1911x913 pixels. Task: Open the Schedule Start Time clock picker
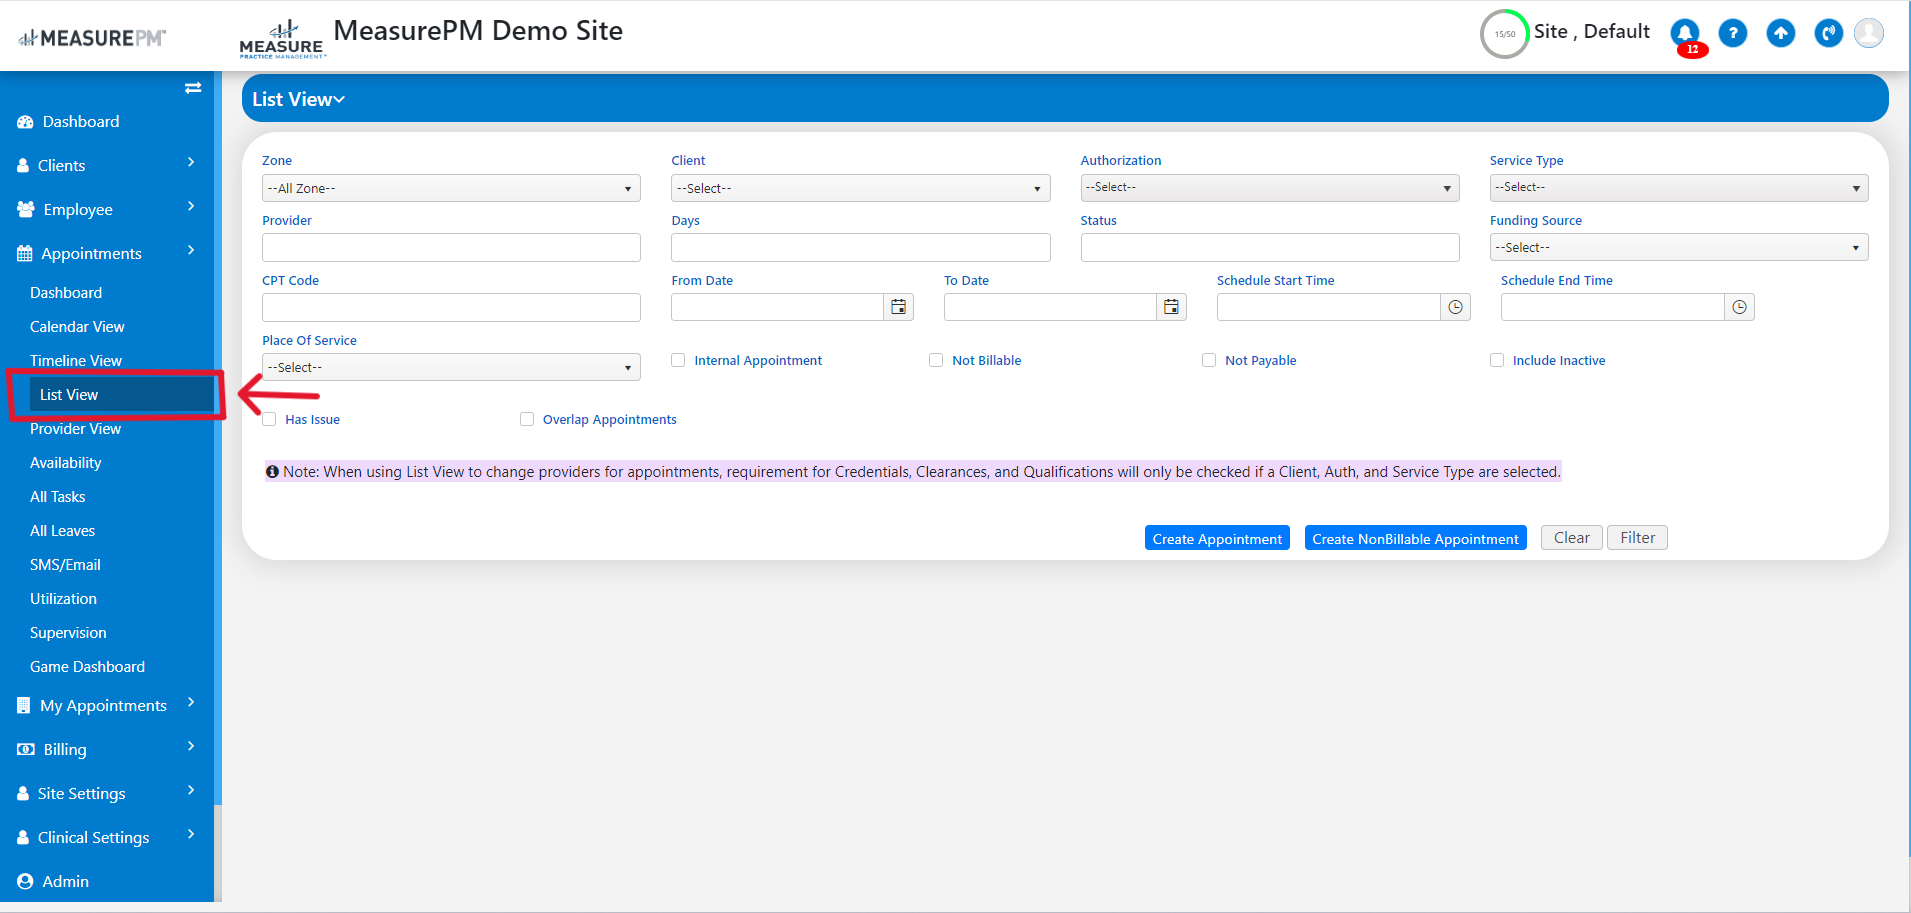(1455, 307)
